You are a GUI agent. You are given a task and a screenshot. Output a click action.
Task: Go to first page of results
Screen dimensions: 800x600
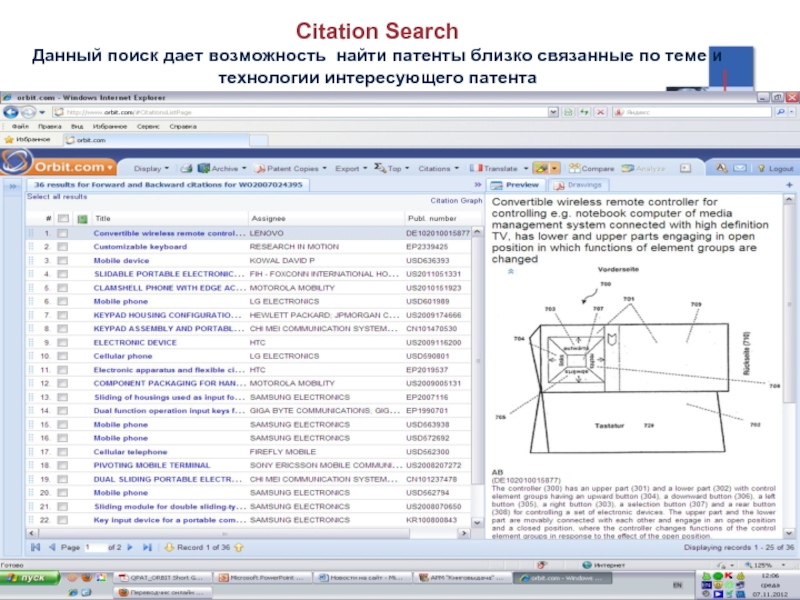tap(35, 547)
